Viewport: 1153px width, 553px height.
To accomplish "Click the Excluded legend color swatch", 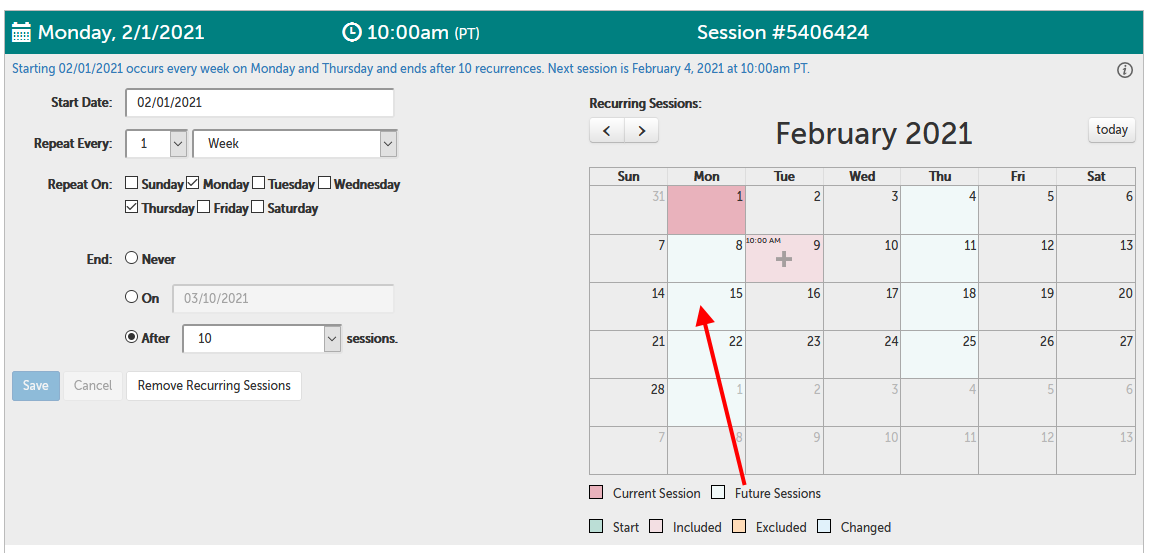I will (740, 526).
